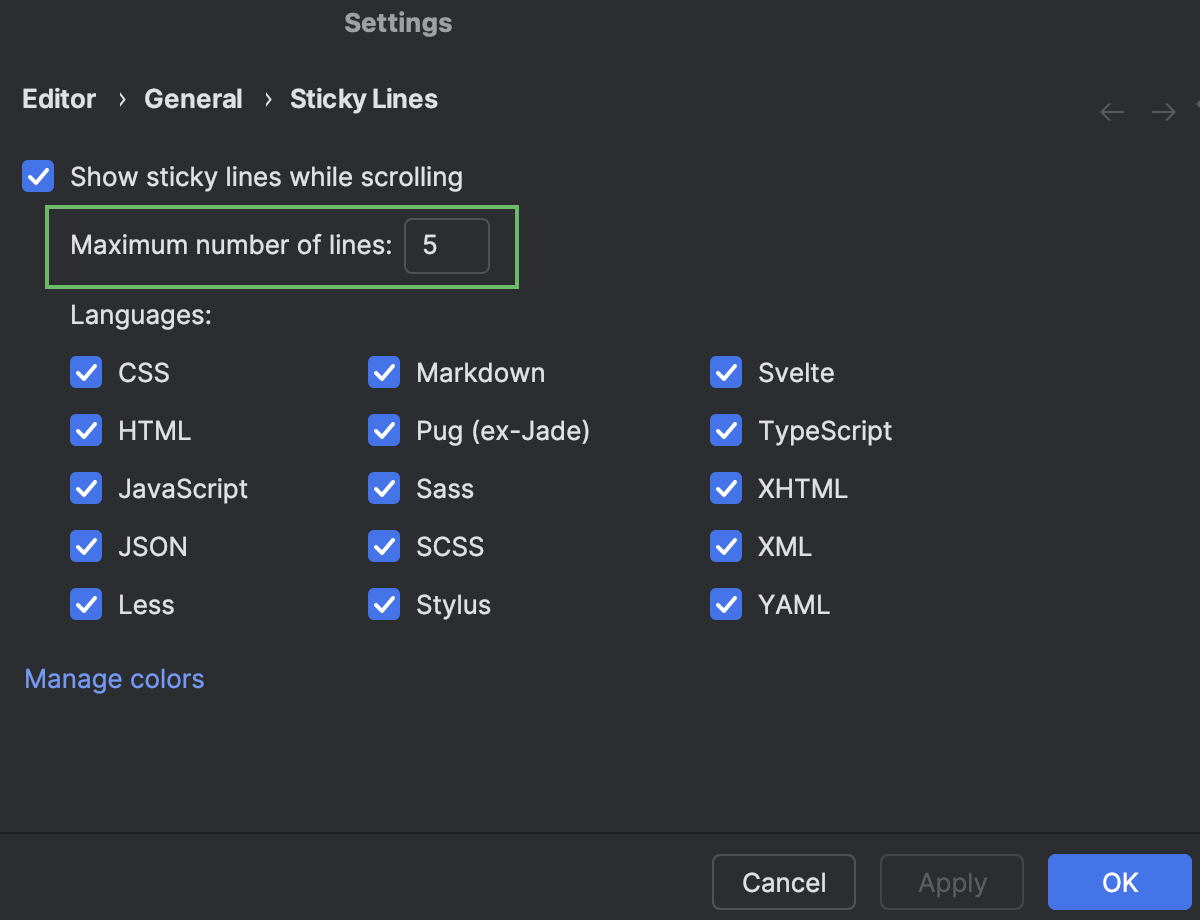Open General settings from the breadcrumb

point(193,98)
